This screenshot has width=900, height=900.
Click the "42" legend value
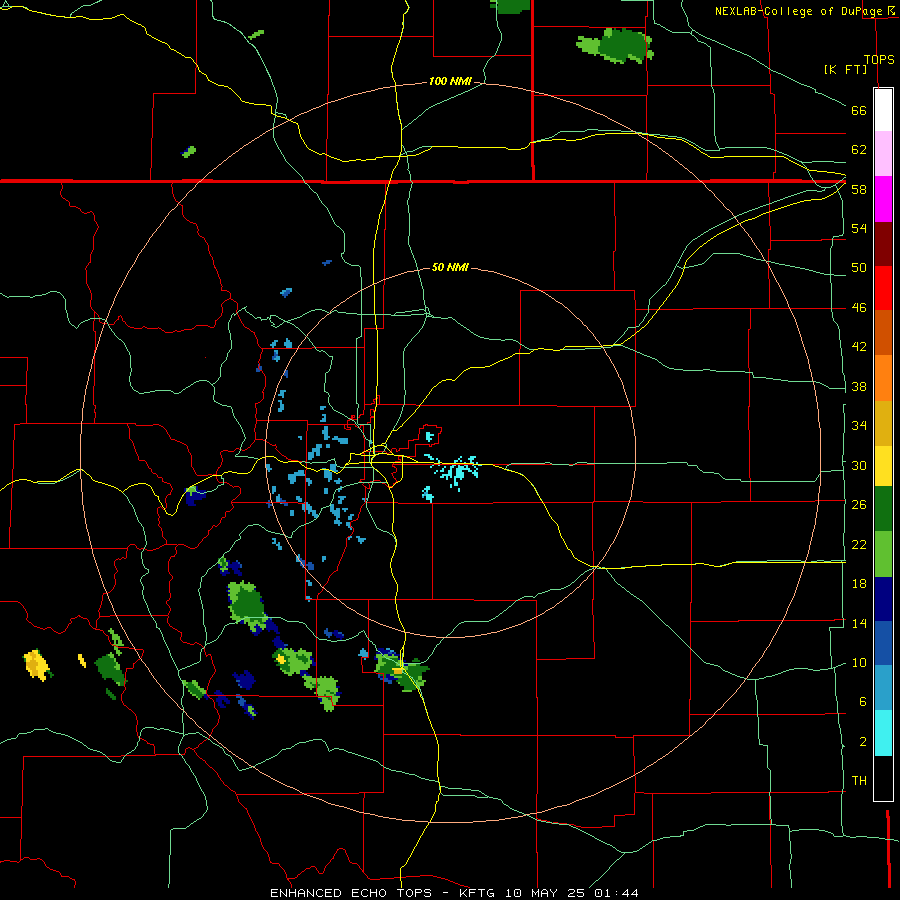pos(859,347)
